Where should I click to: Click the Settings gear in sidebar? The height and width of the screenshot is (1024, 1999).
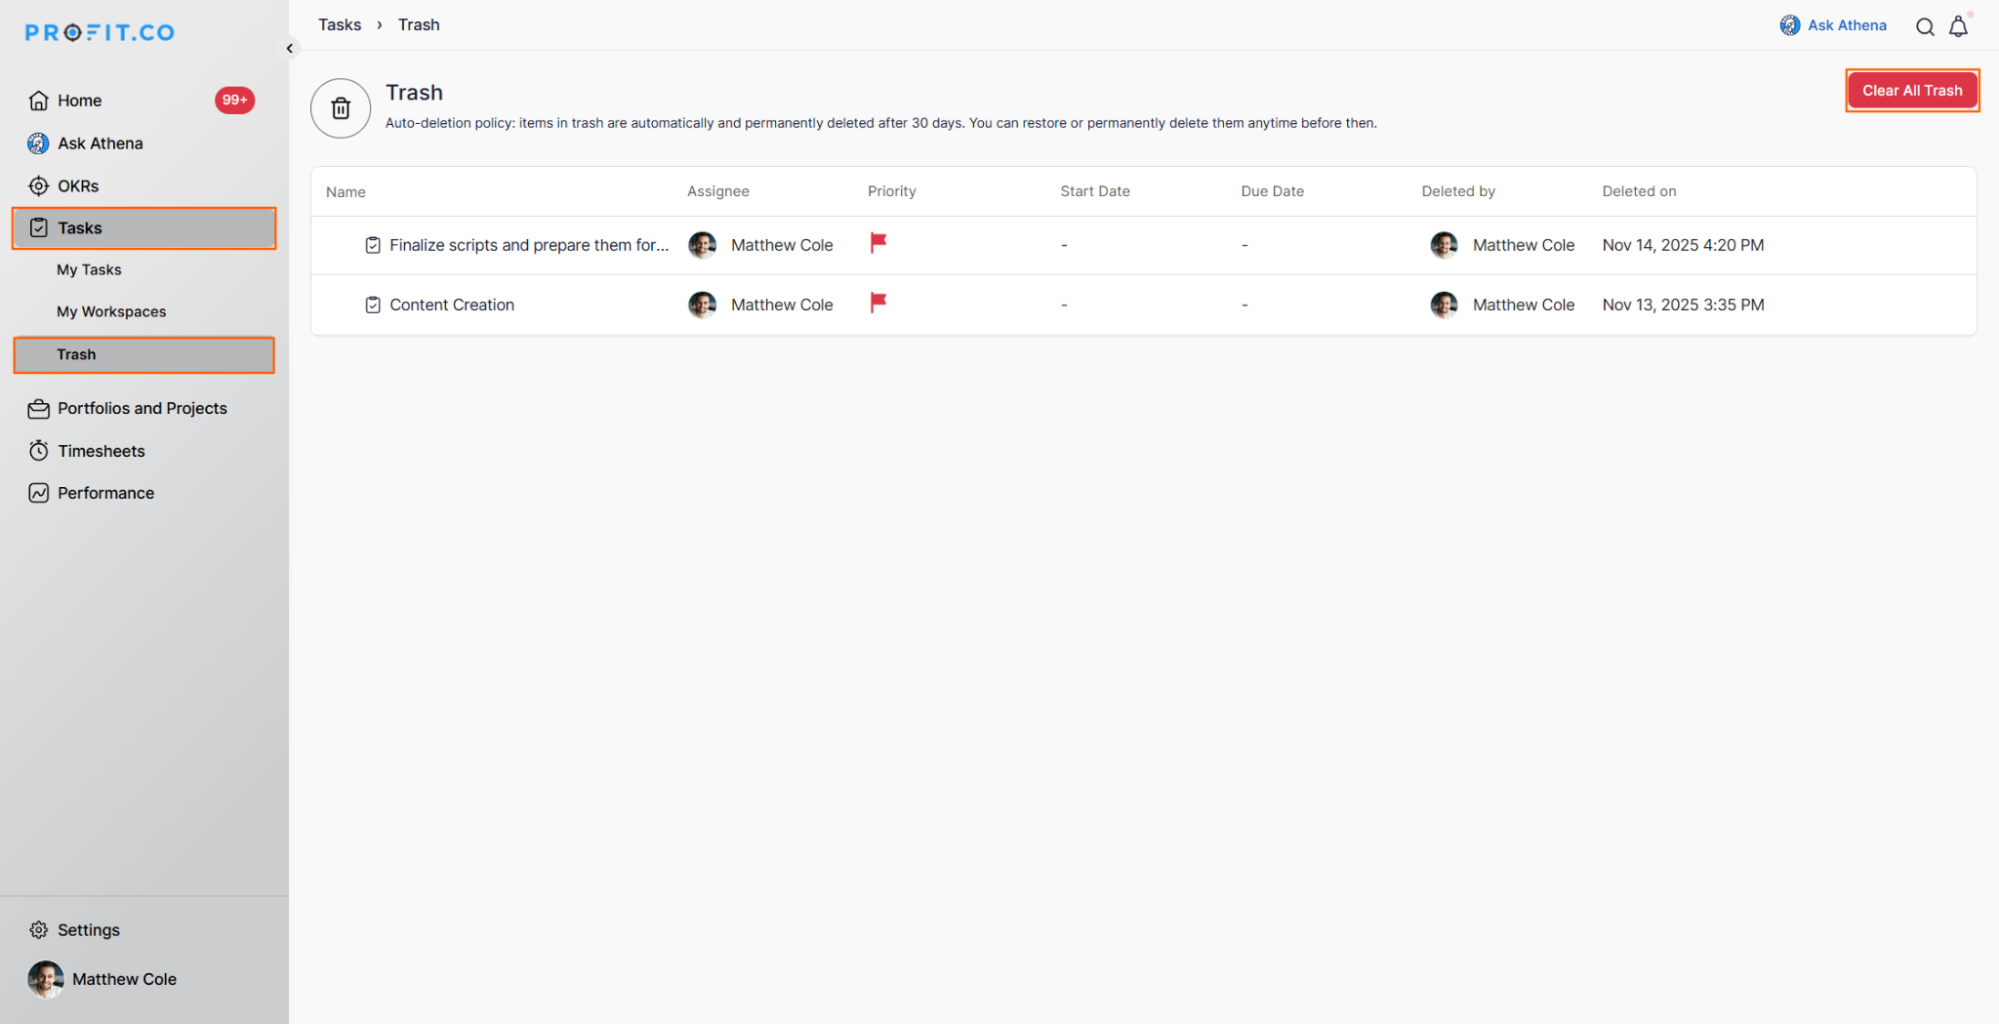point(39,930)
